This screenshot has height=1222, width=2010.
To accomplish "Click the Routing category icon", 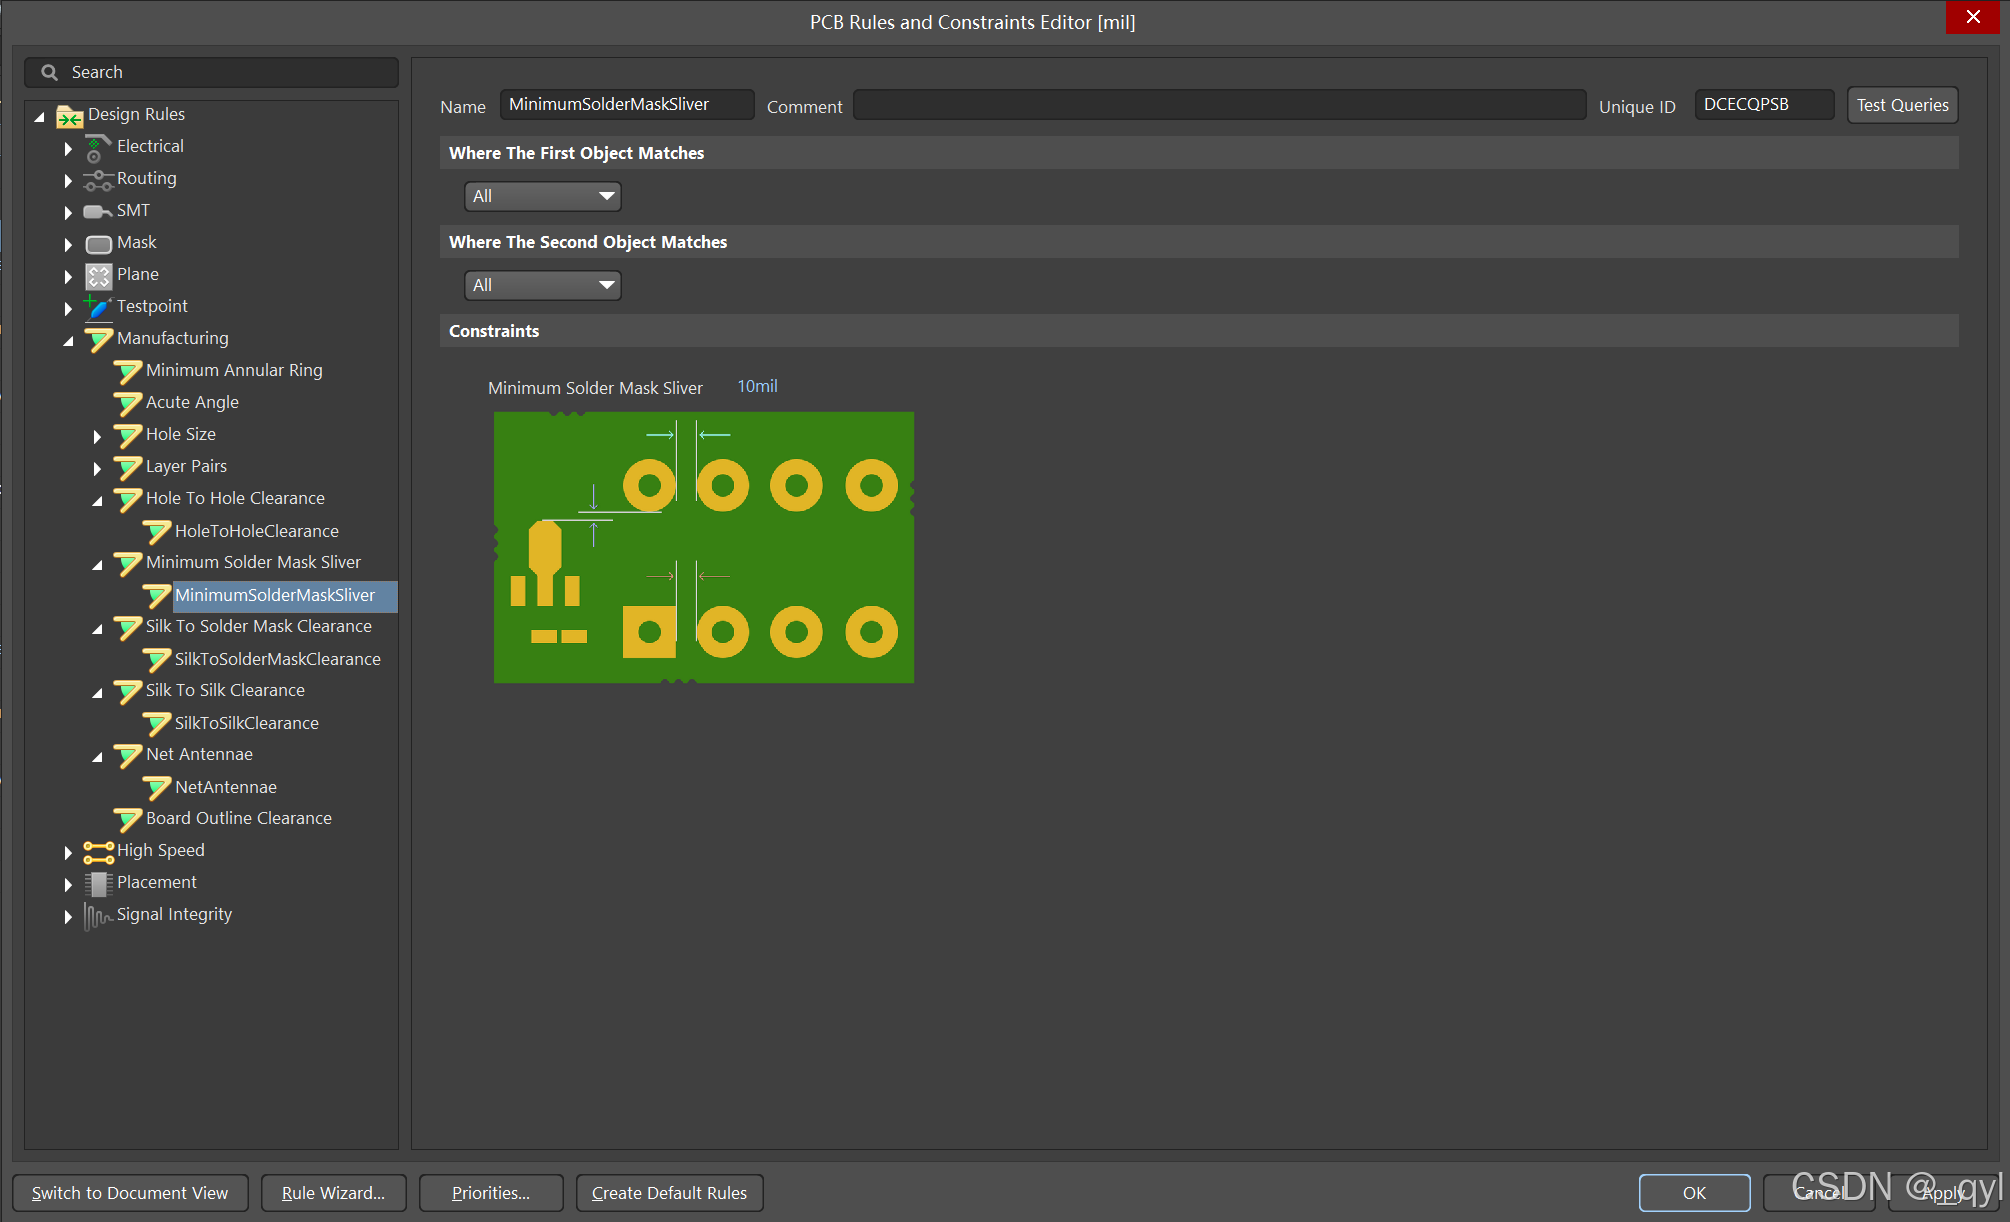I will (x=97, y=180).
